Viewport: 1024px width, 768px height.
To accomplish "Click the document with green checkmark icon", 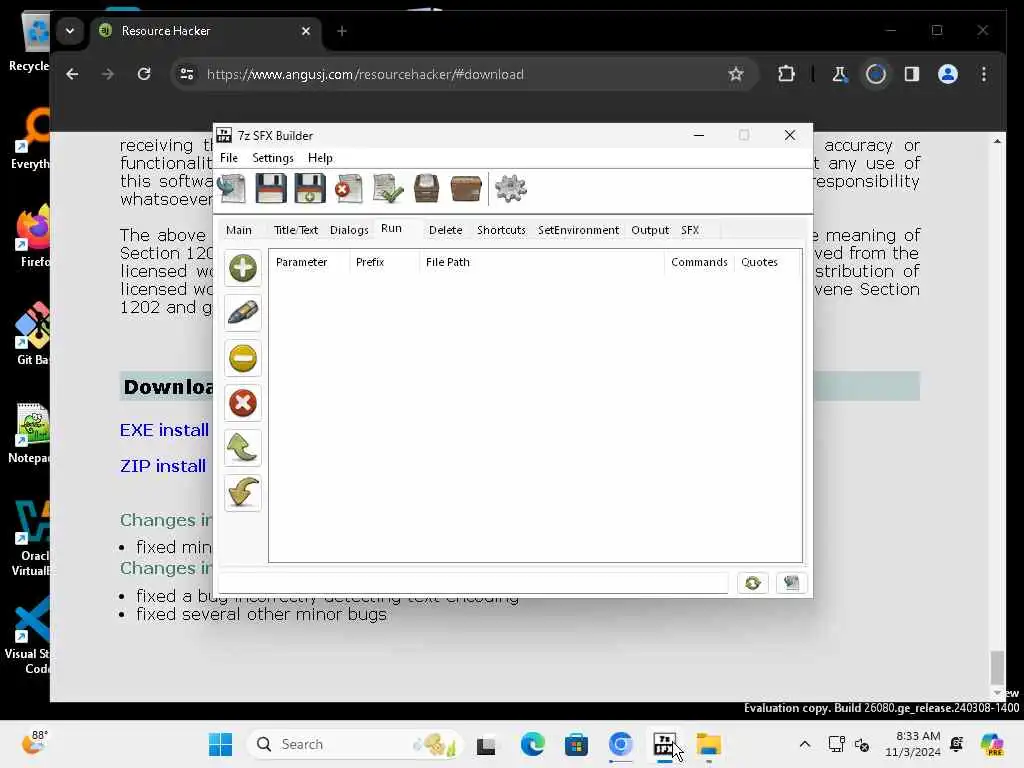I will [x=388, y=189].
